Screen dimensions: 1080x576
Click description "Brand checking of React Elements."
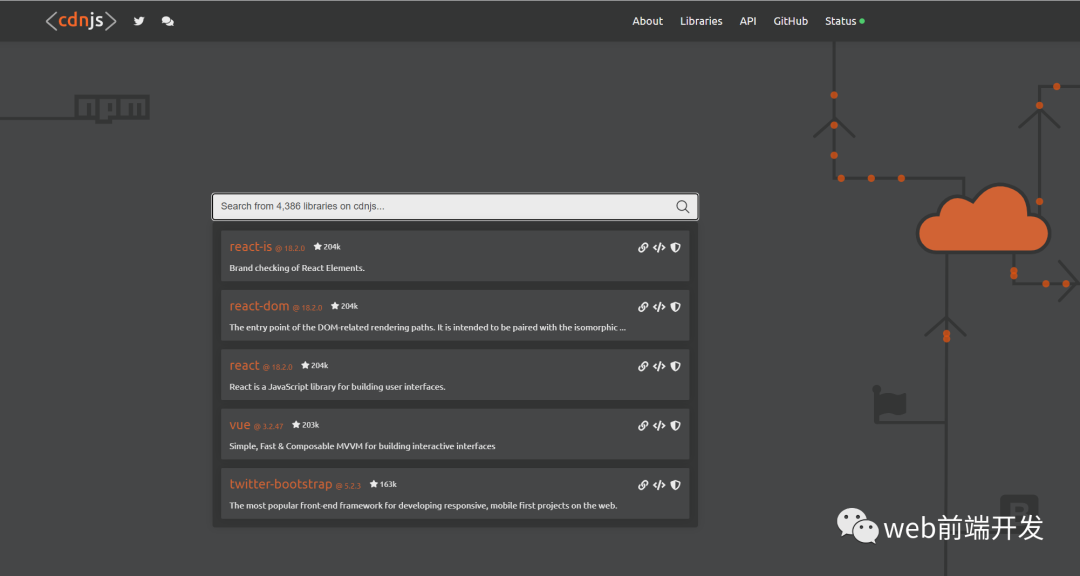coord(297,268)
